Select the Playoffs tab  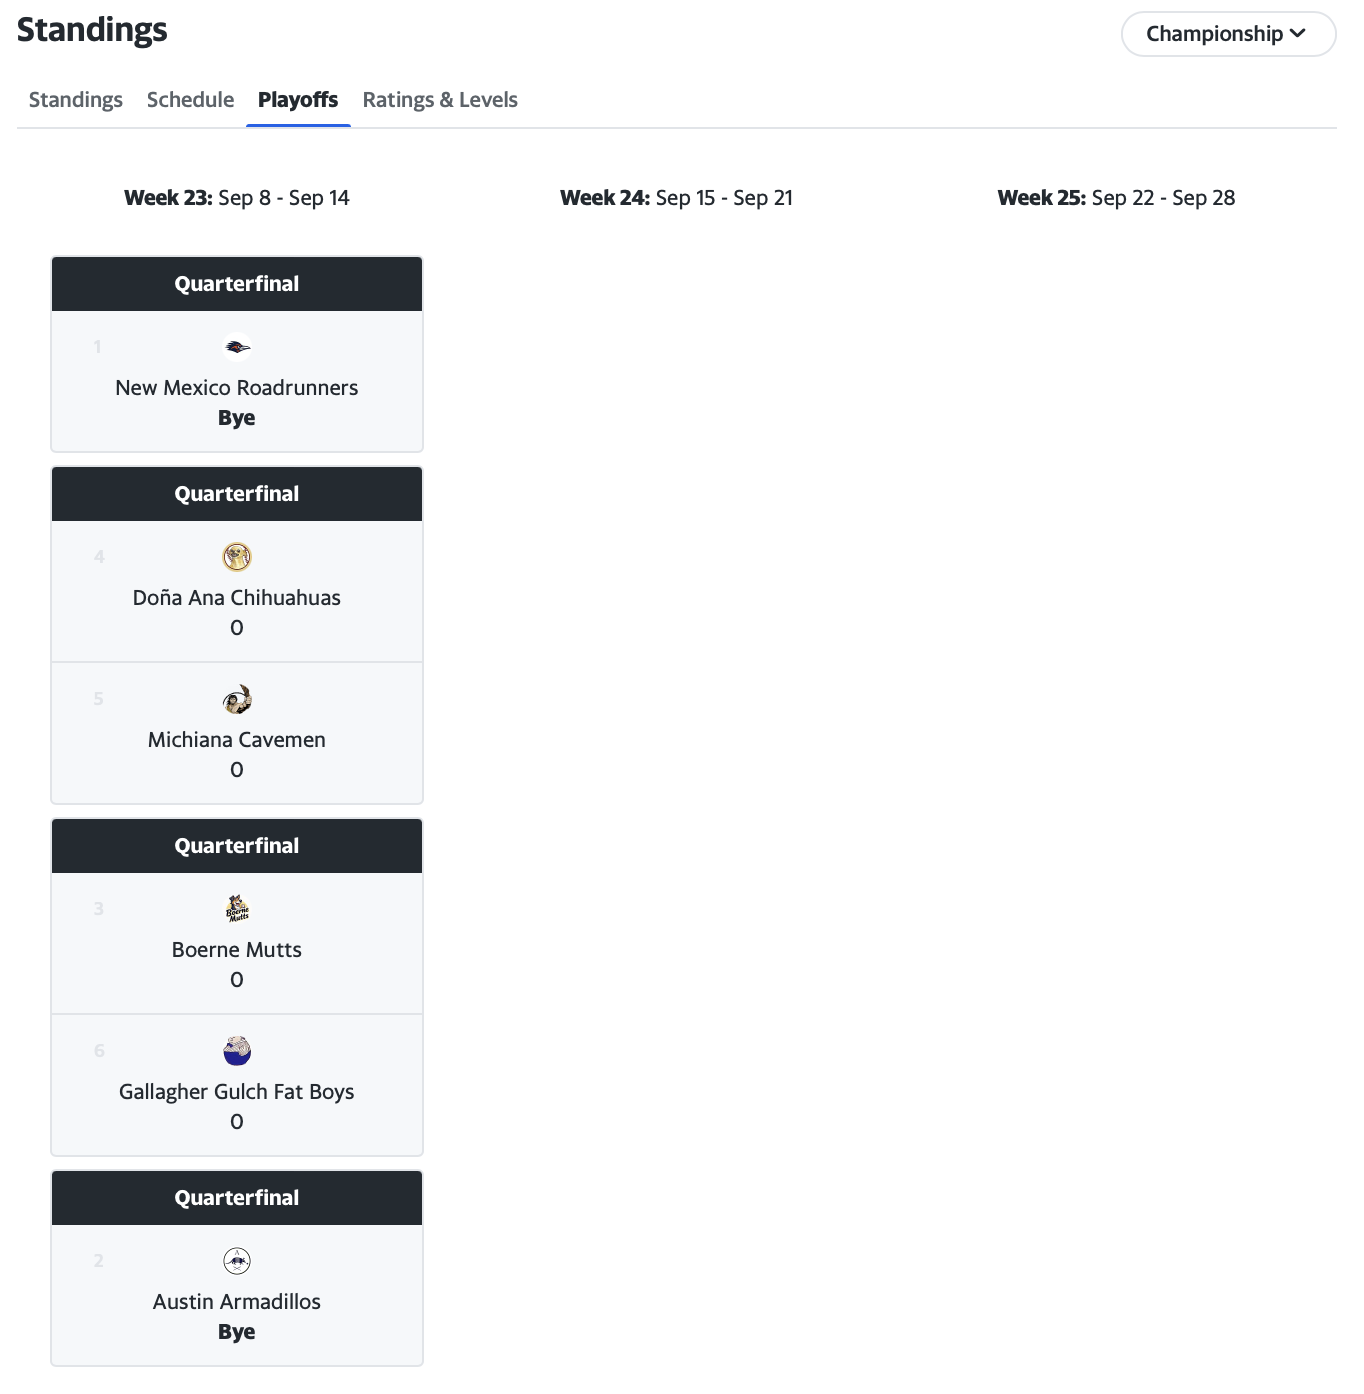click(x=298, y=100)
